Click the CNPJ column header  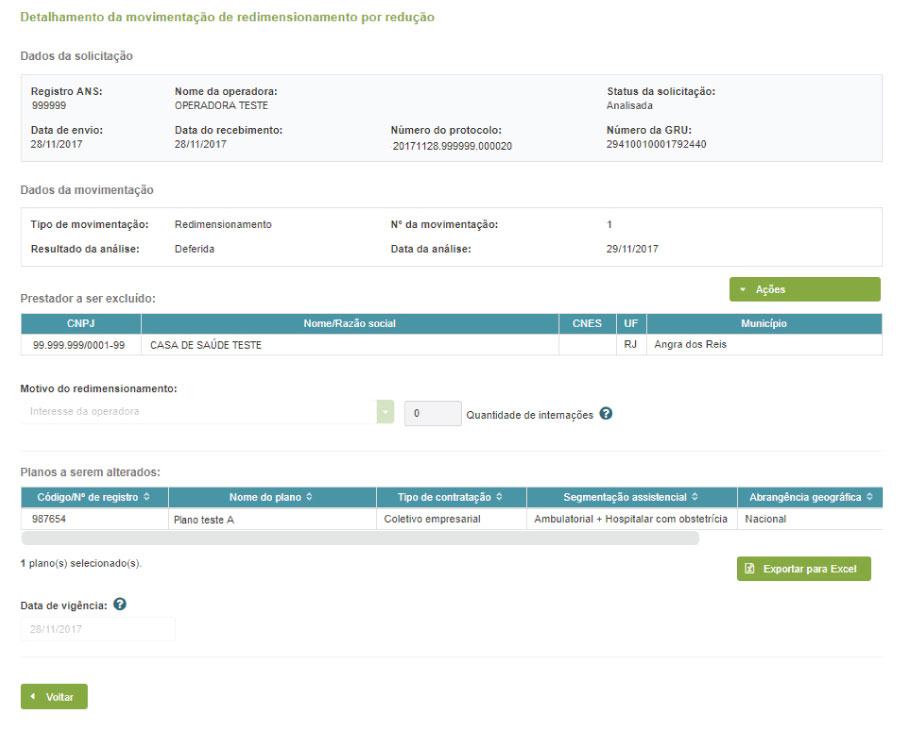(81, 324)
